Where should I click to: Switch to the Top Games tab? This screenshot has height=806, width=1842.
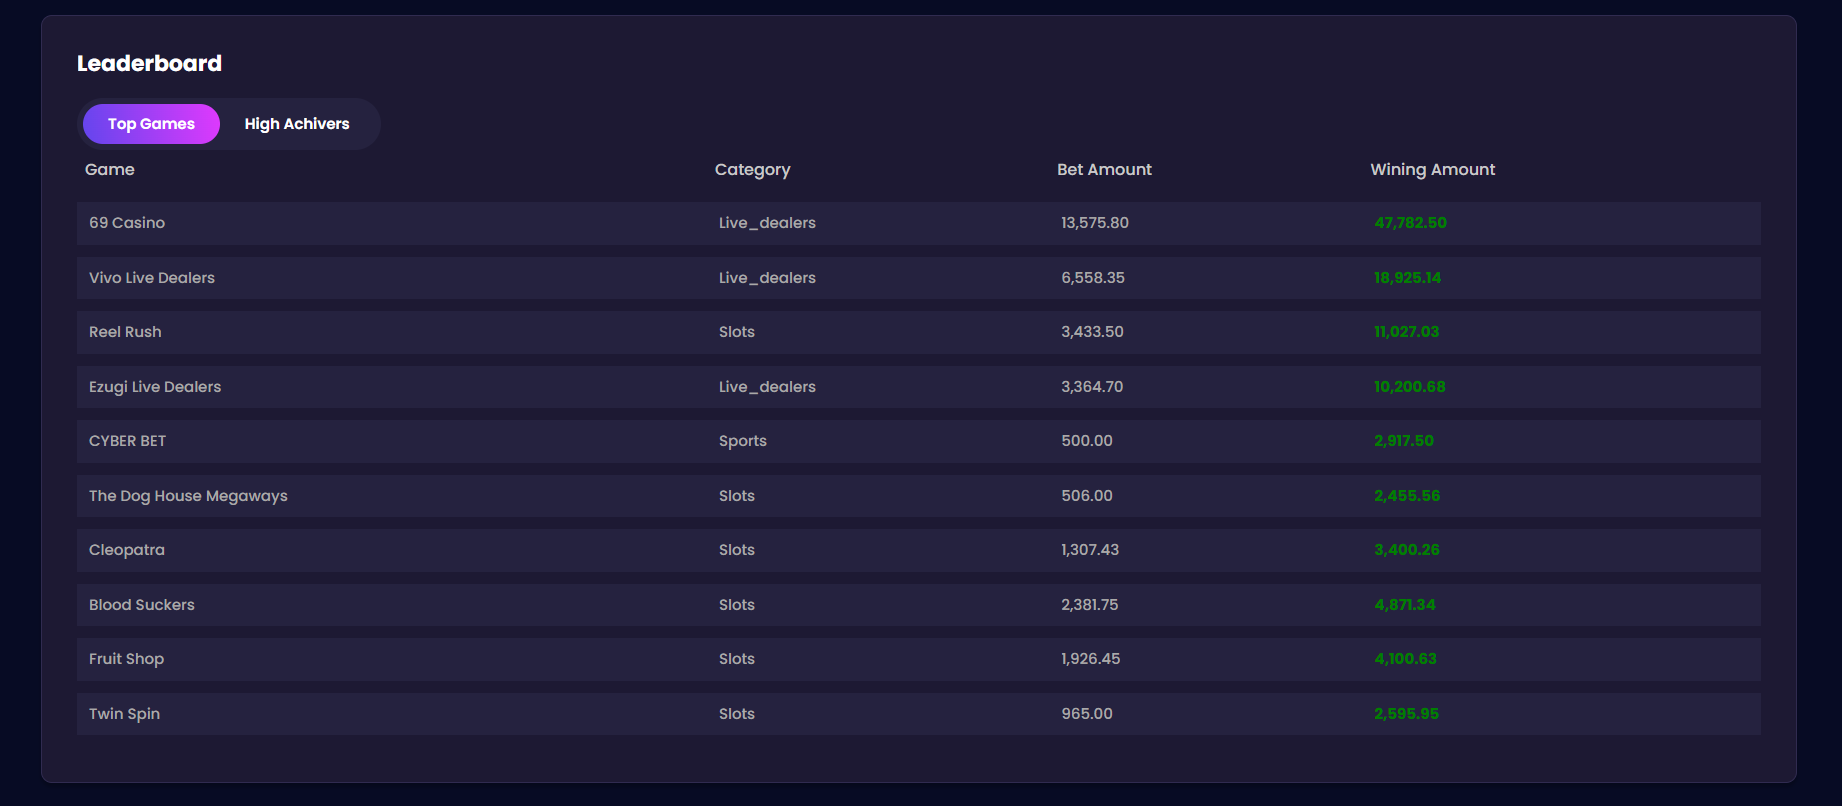click(151, 124)
